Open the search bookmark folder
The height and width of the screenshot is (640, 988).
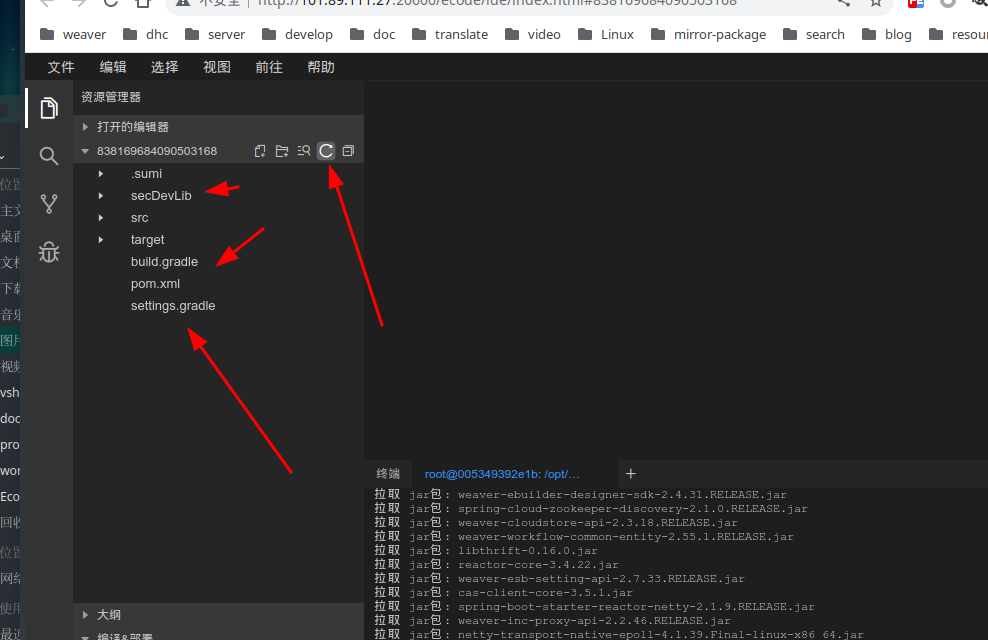[813, 35]
